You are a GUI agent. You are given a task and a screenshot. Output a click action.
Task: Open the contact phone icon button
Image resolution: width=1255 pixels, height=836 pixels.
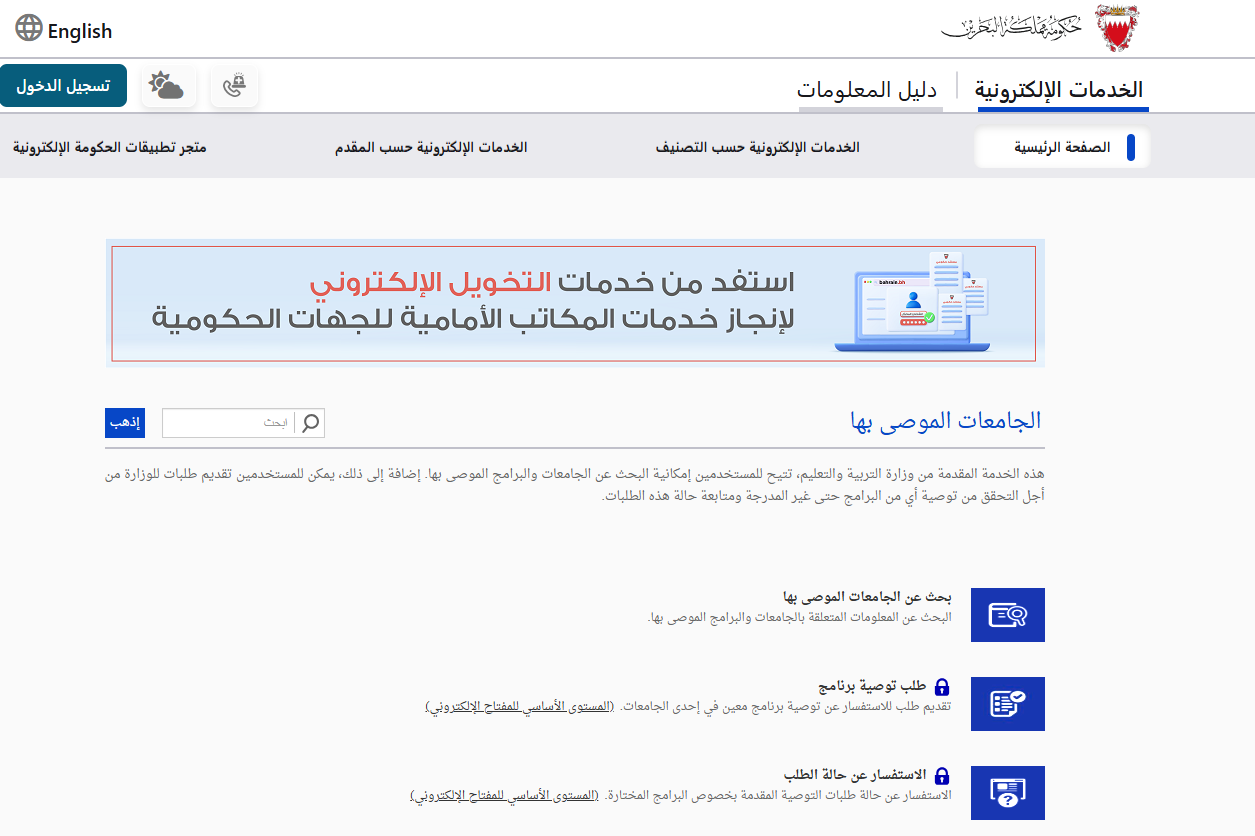click(x=235, y=86)
